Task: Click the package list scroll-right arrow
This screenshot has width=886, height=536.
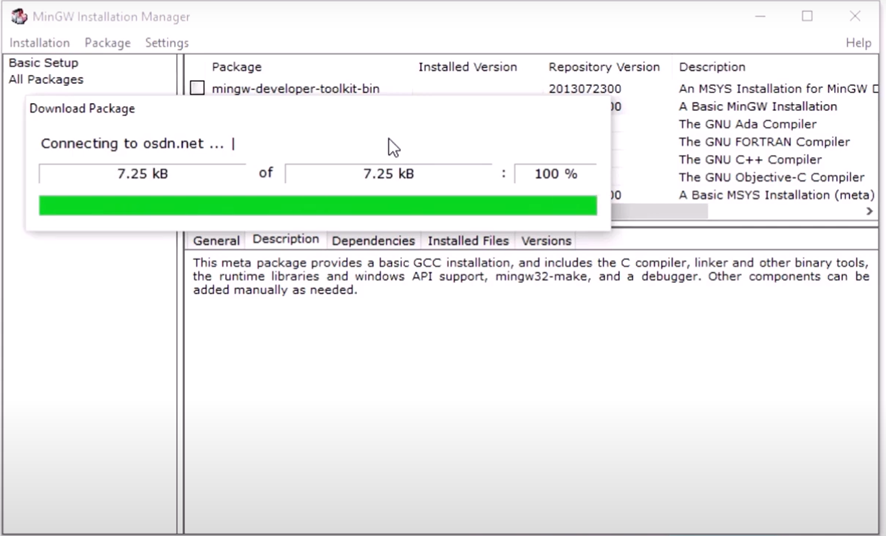Action: (869, 212)
